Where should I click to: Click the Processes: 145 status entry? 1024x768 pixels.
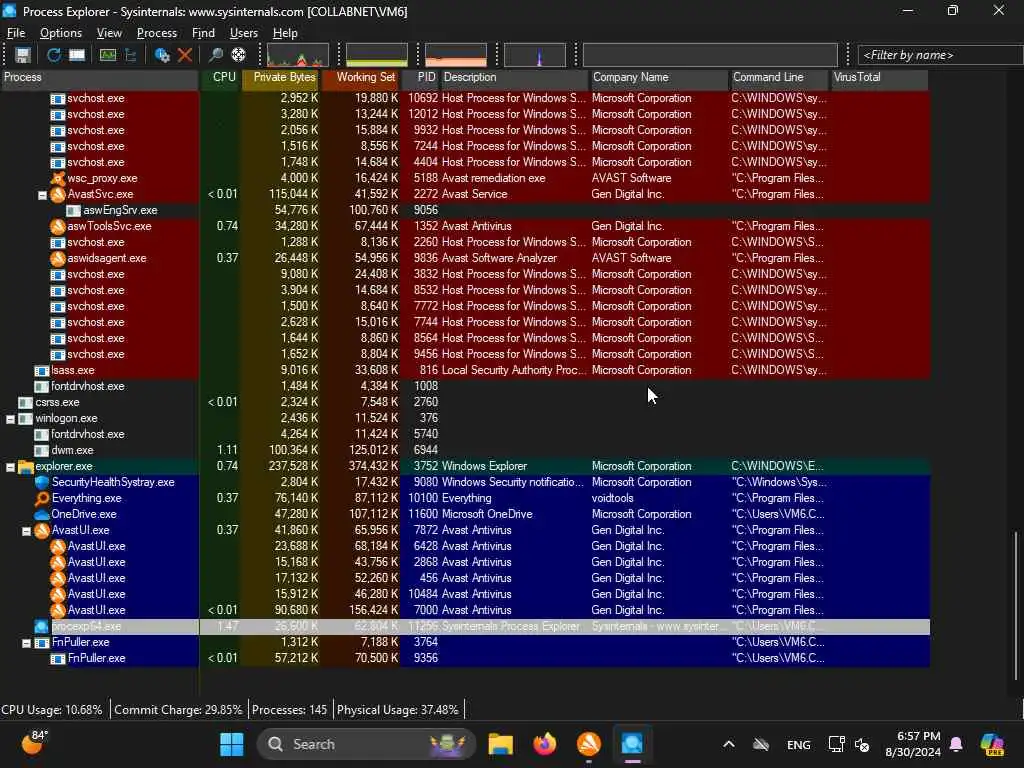[x=289, y=710]
